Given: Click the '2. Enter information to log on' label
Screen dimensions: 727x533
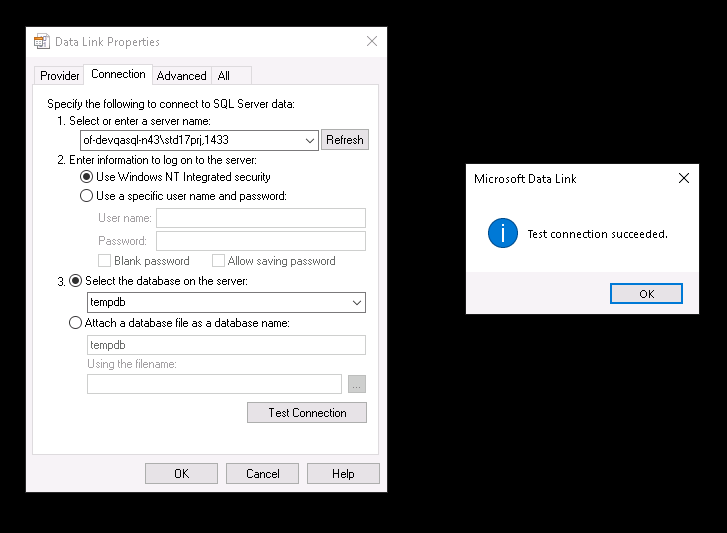Looking at the screenshot, I should point(157,160).
